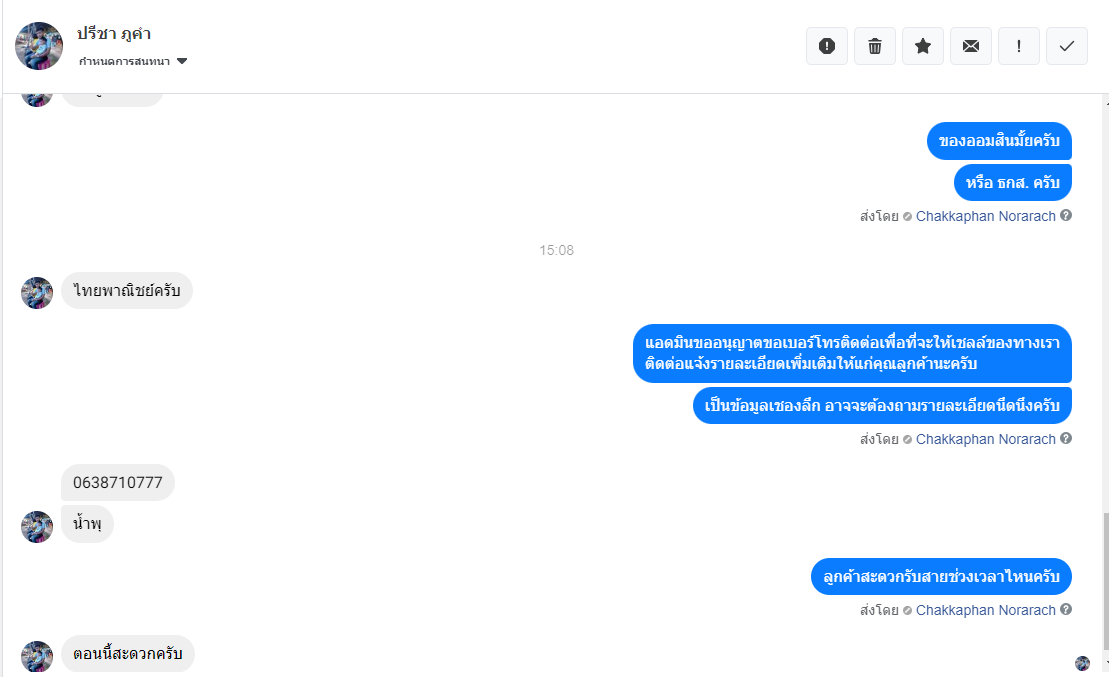The height and width of the screenshot is (677, 1109).
Task: Click phone number 0638710777 message
Action: [x=117, y=482]
